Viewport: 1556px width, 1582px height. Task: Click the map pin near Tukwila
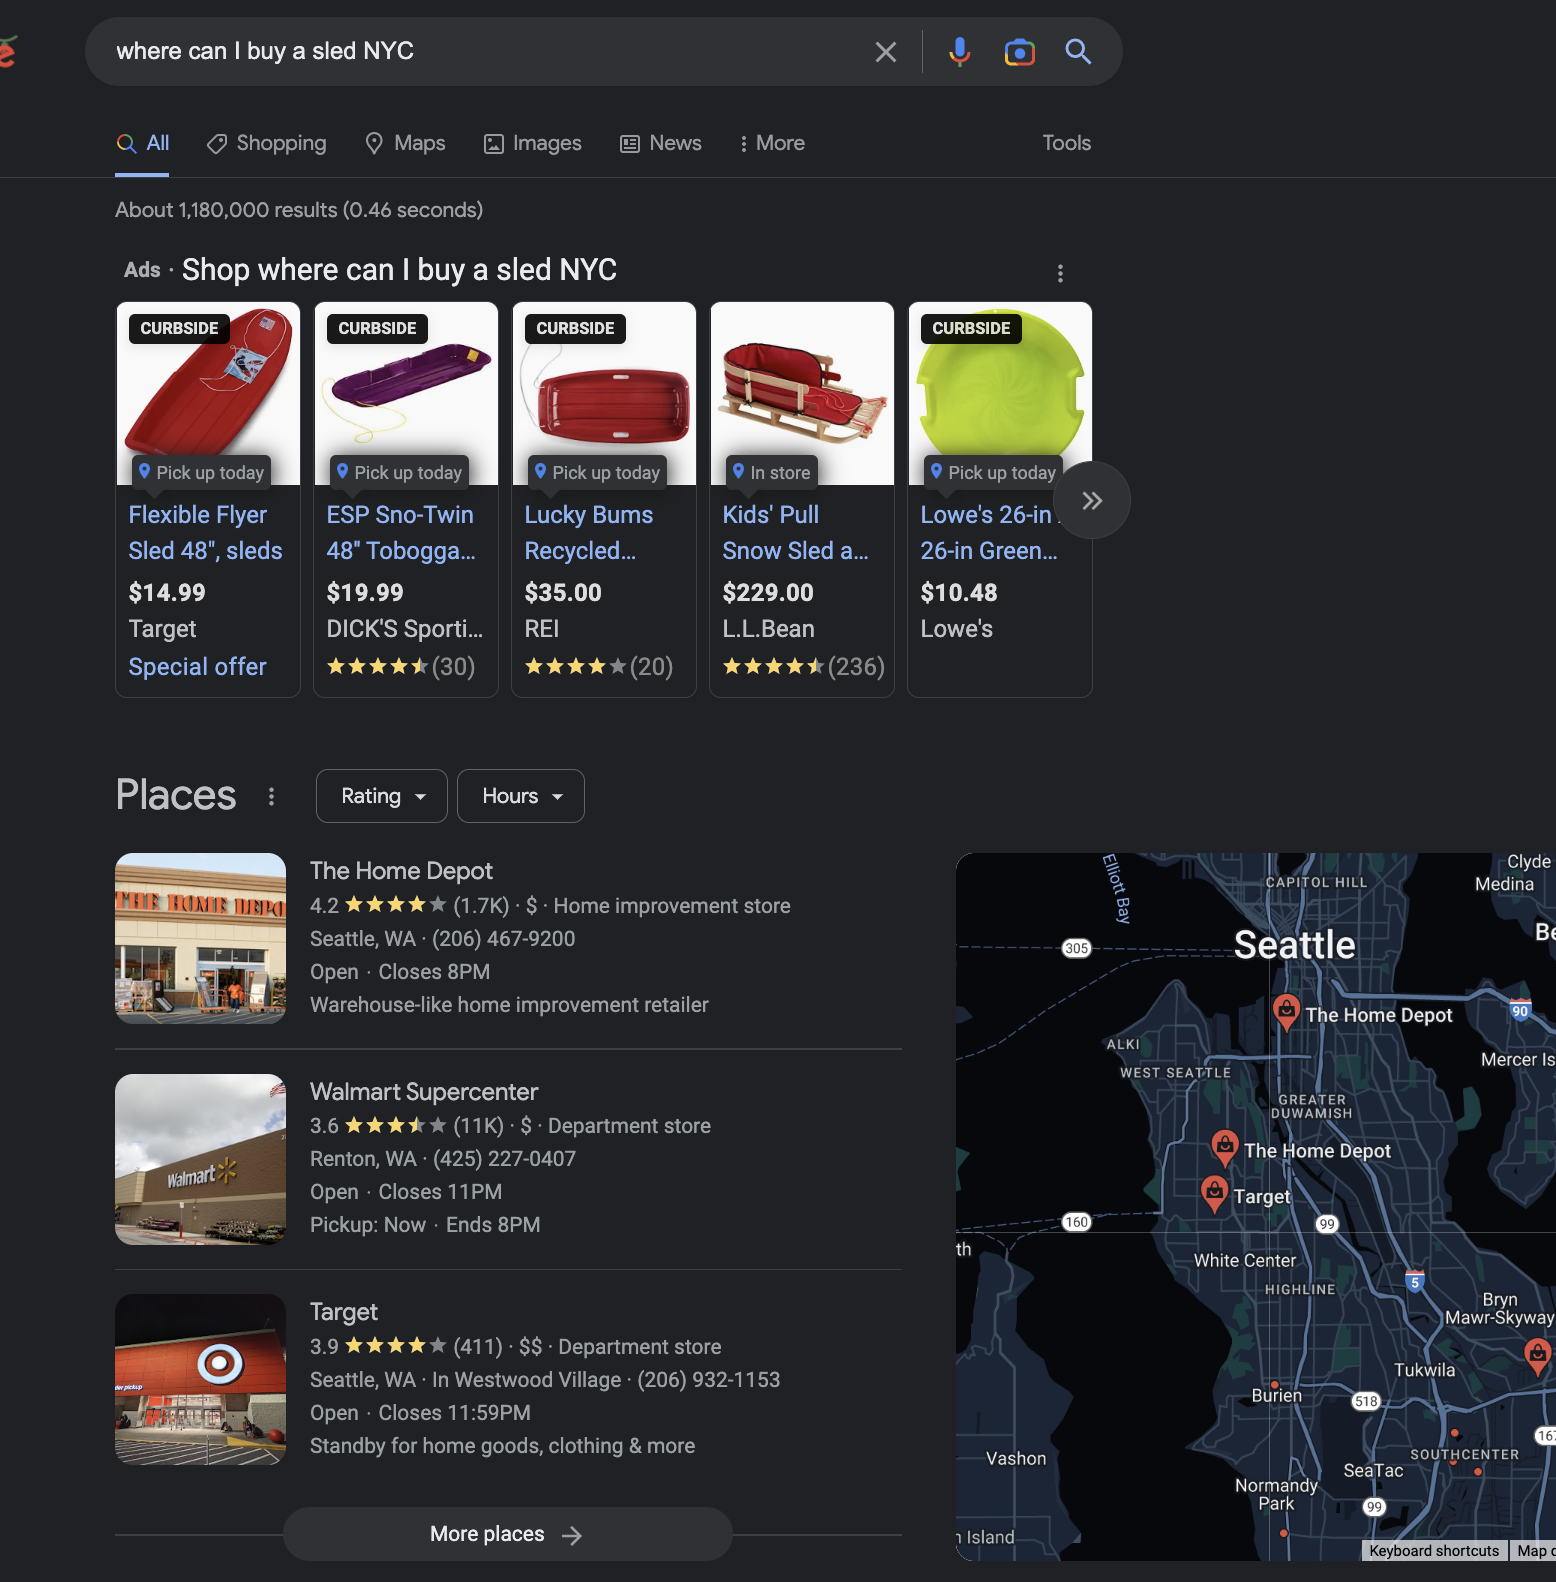coord(1538,1355)
